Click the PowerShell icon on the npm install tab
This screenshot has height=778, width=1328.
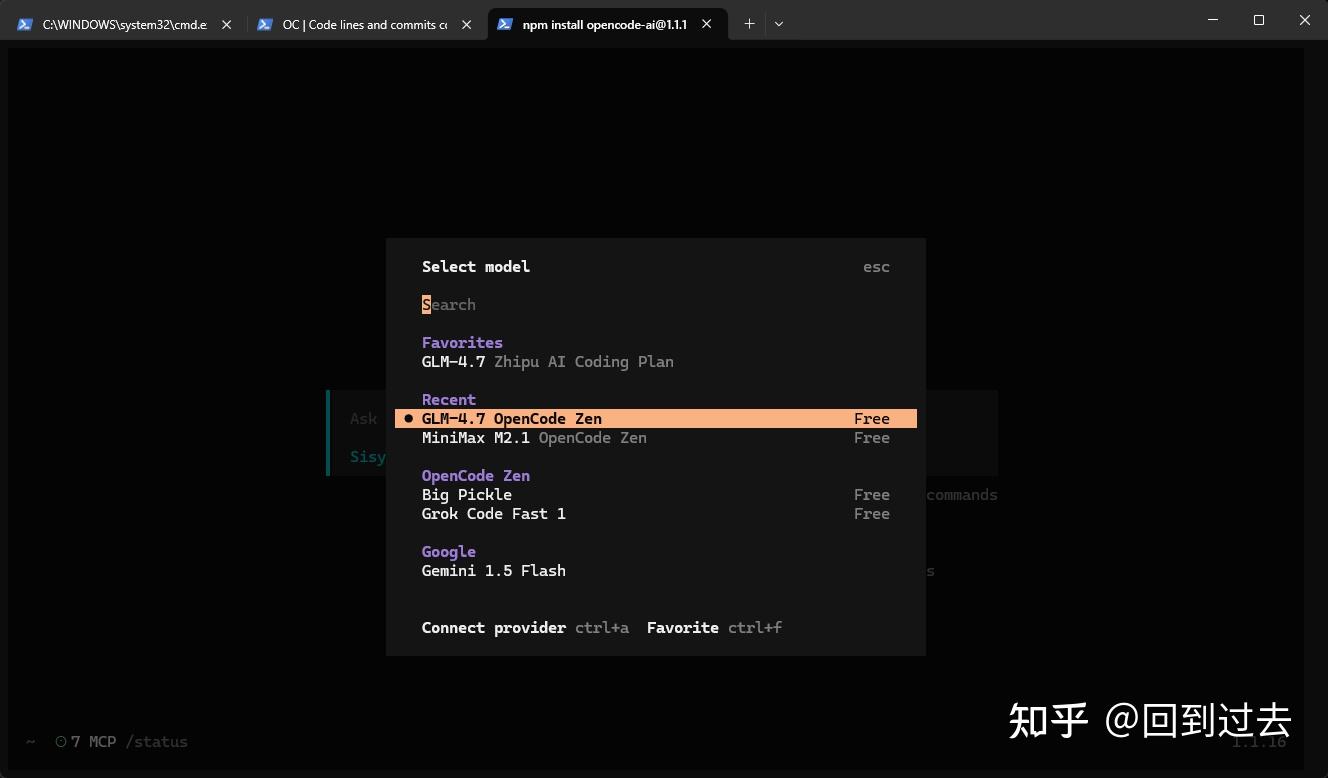tap(505, 24)
